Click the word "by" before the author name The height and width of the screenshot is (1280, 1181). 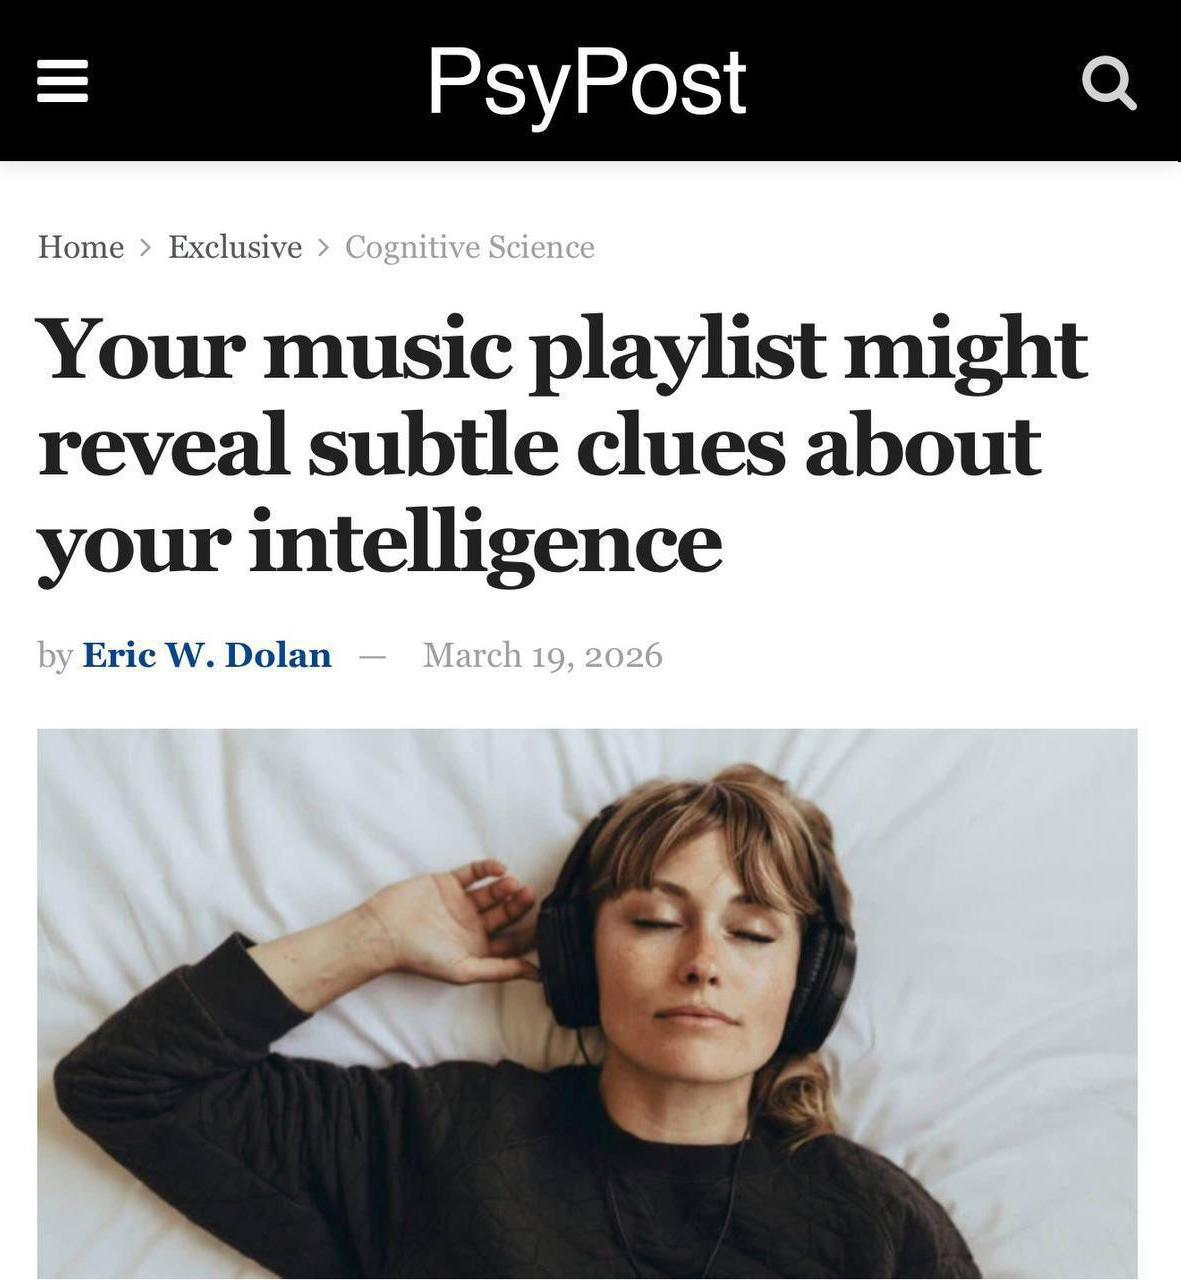tap(55, 656)
